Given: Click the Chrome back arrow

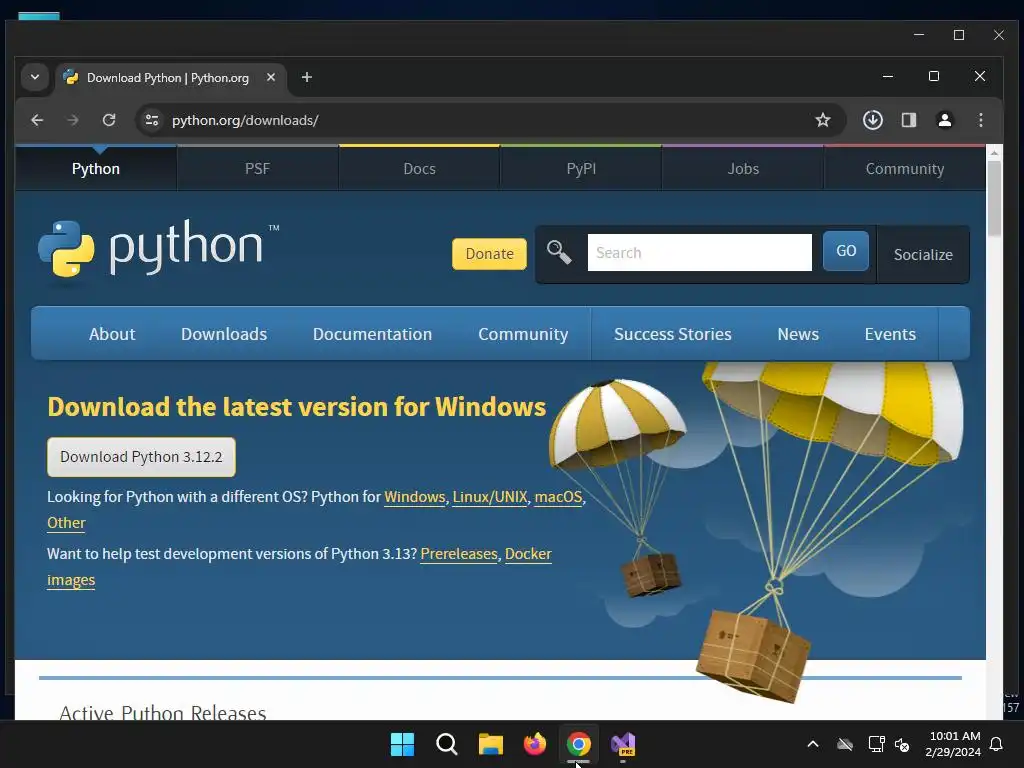Looking at the screenshot, I should click(37, 120).
